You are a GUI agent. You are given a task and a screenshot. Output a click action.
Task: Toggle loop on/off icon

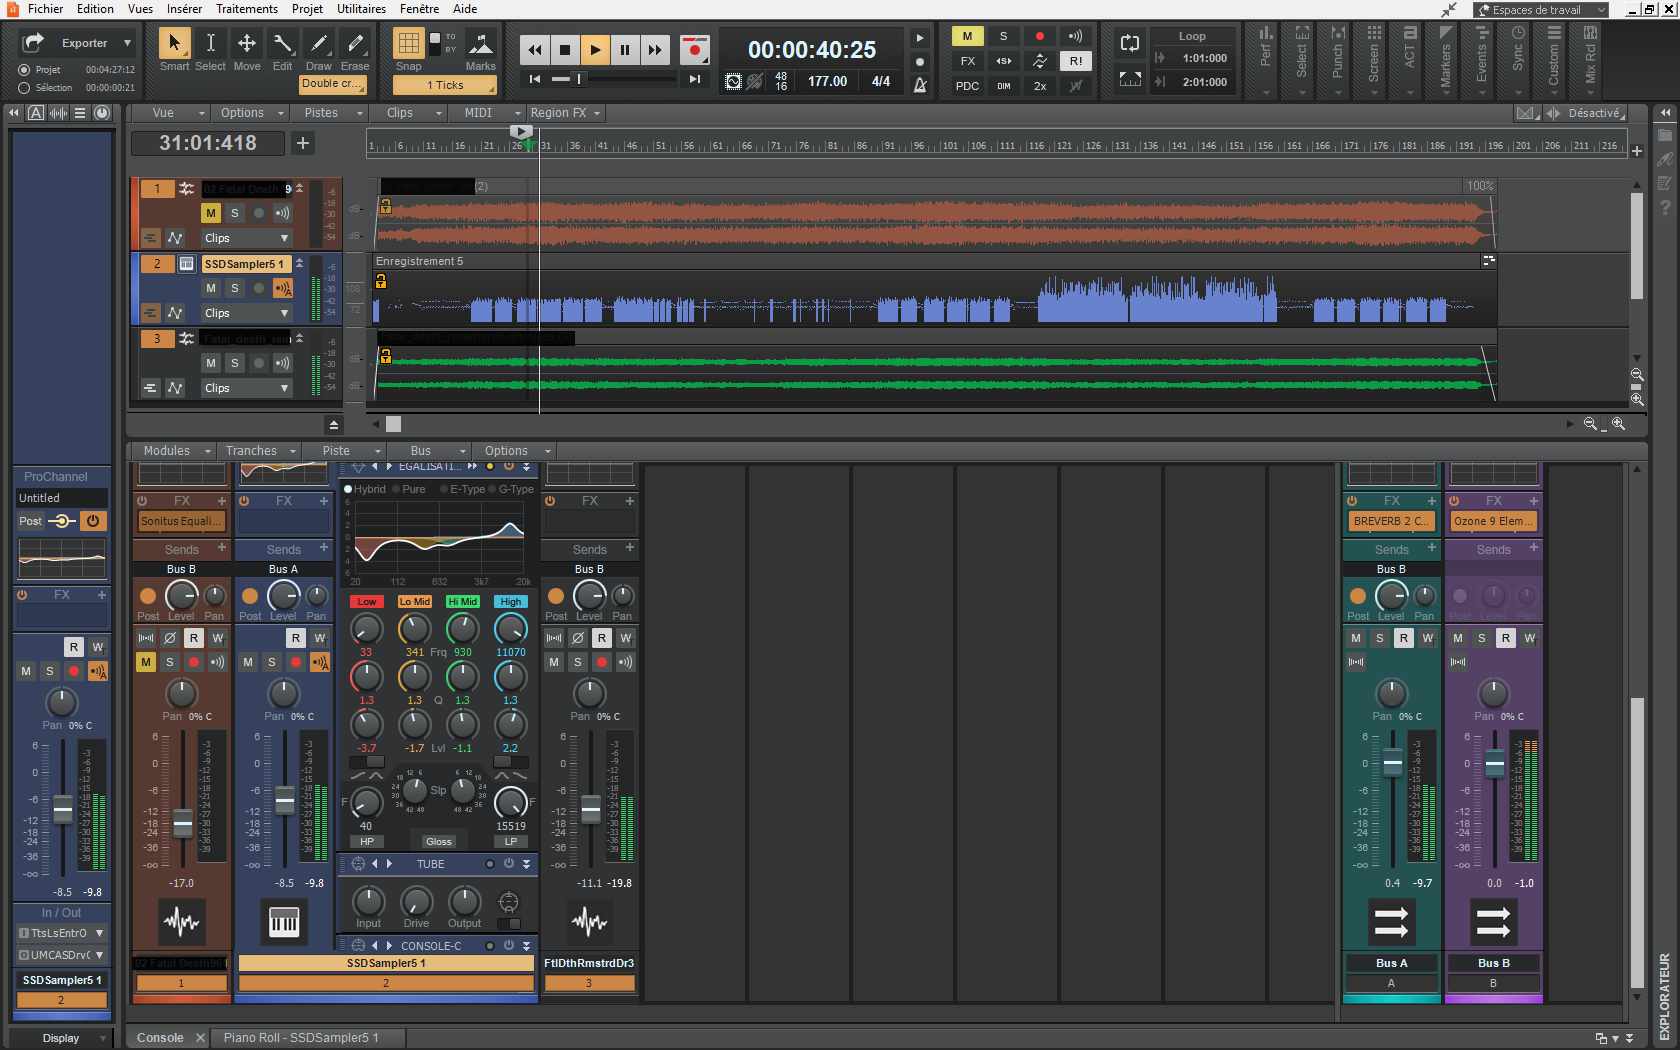point(1130,43)
